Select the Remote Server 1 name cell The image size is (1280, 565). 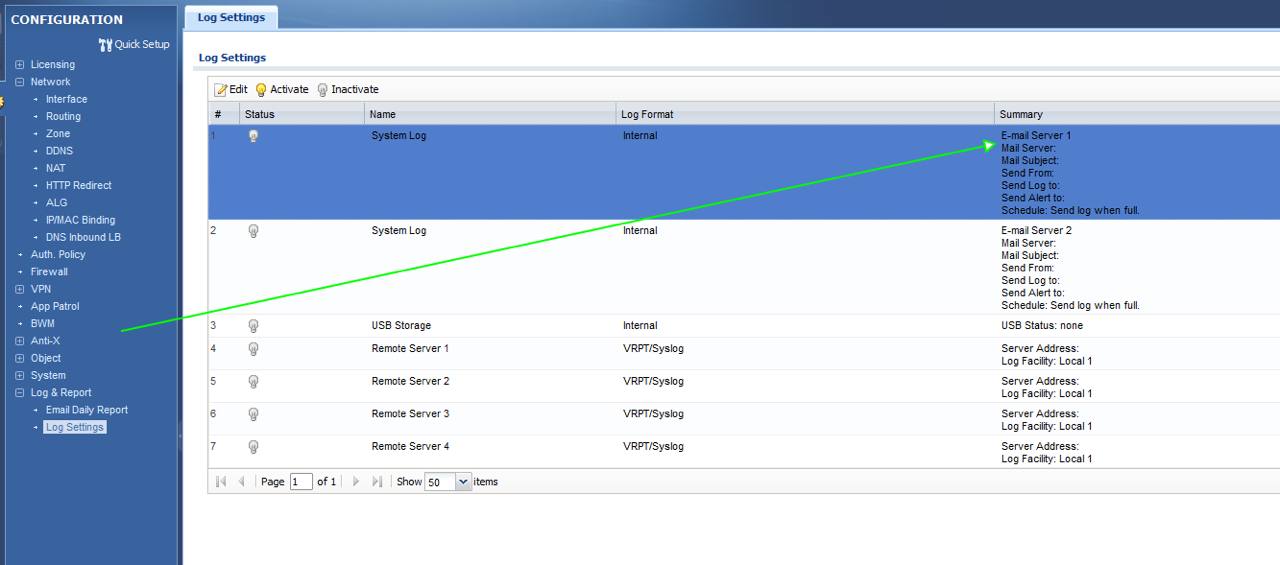tap(410, 349)
